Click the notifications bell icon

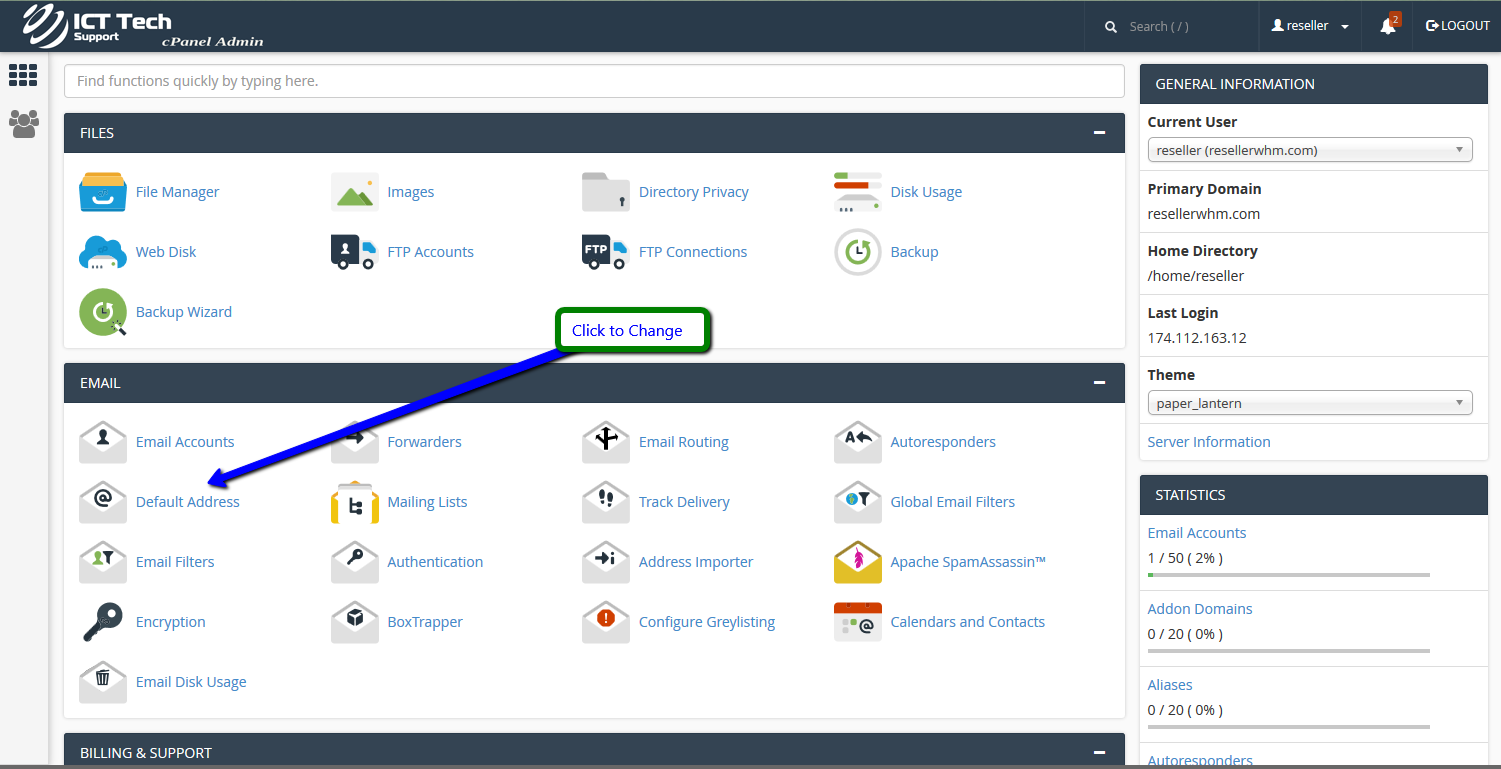(1388, 26)
